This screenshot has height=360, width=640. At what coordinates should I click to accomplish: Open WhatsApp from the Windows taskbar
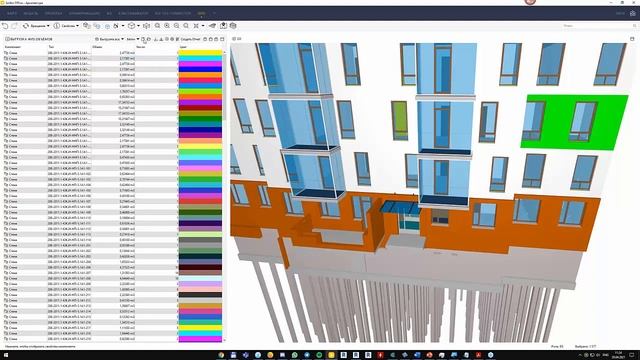point(294,355)
